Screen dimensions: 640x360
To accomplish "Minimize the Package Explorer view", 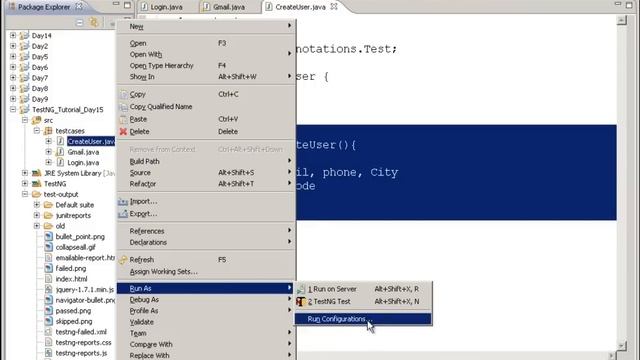I will pos(116,5).
